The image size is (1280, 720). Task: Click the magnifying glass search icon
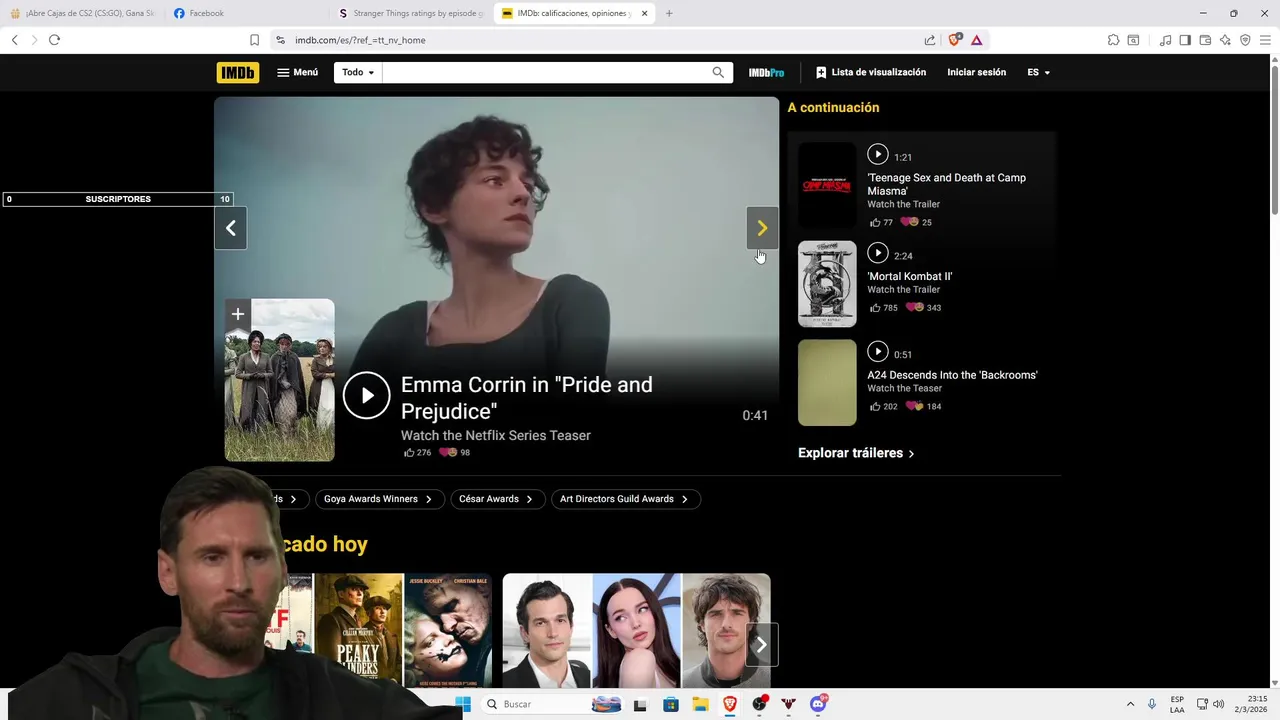click(718, 72)
